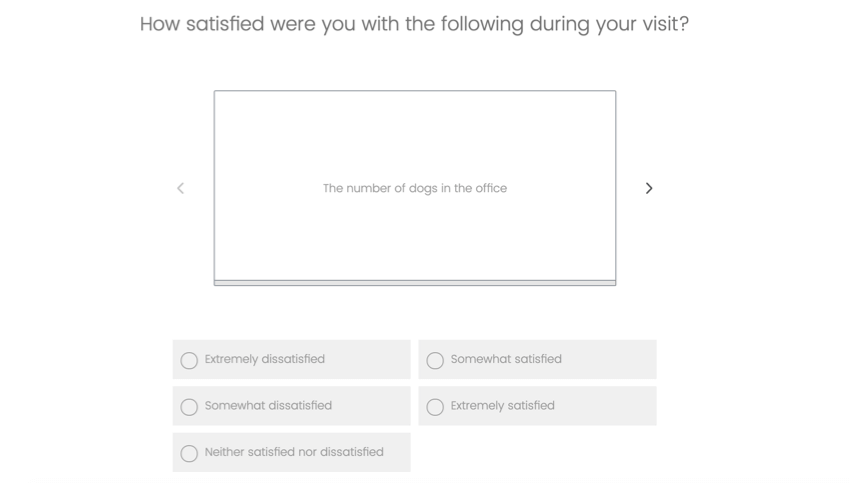Choose the Neither satisfied nor dissatisfied radio circle
Screen dimensions: 850x483
click(189, 453)
